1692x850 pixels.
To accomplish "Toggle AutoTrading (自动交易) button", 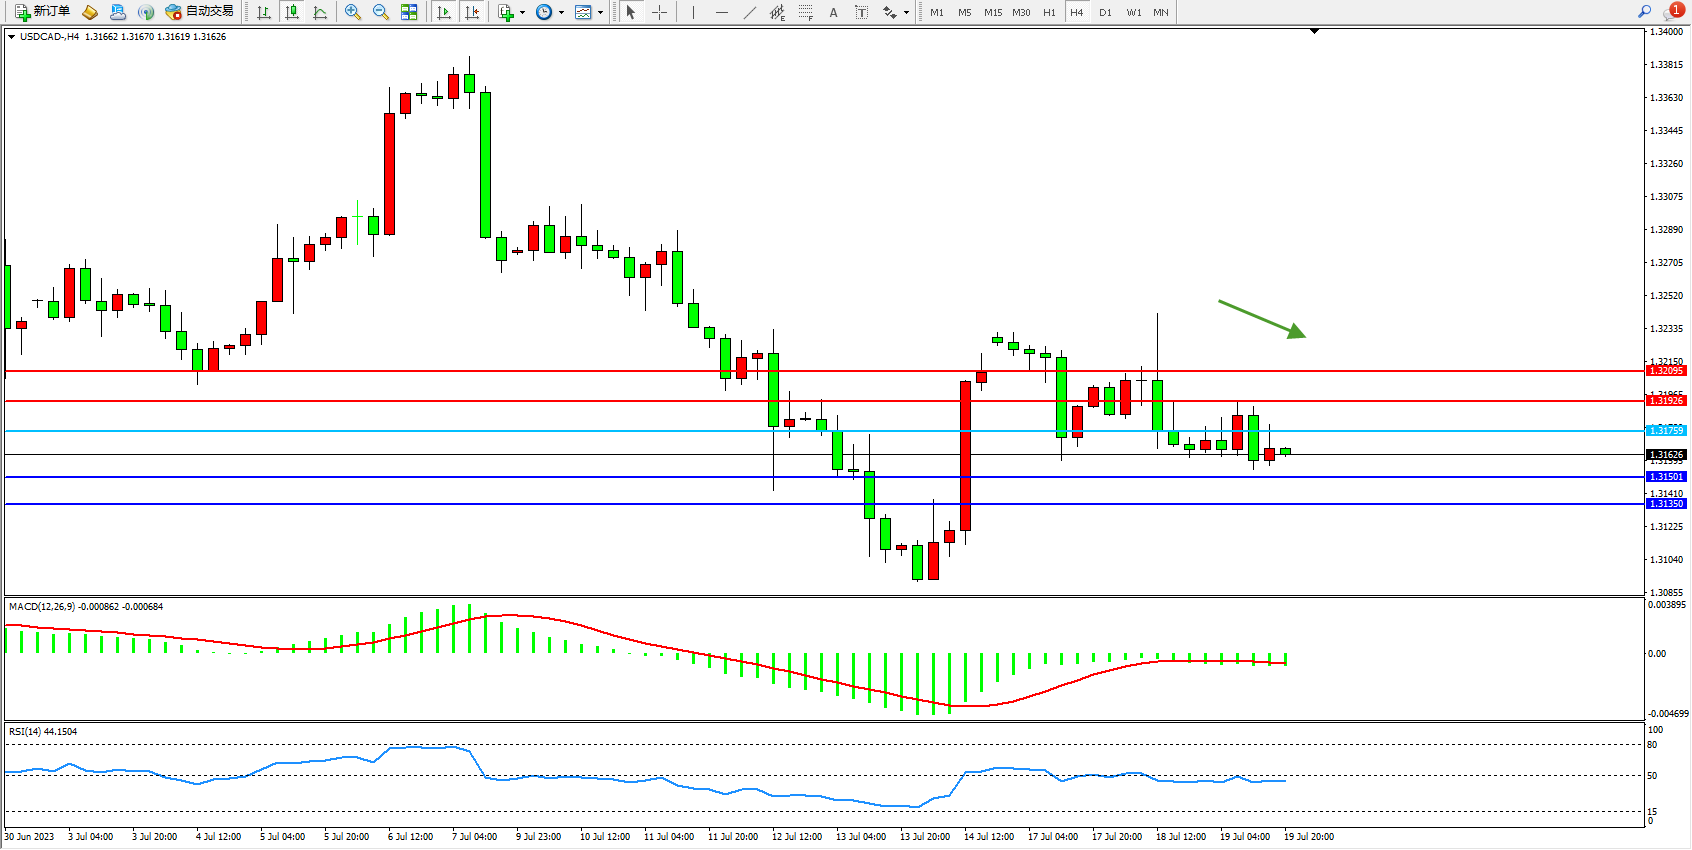I will pos(199,12).
